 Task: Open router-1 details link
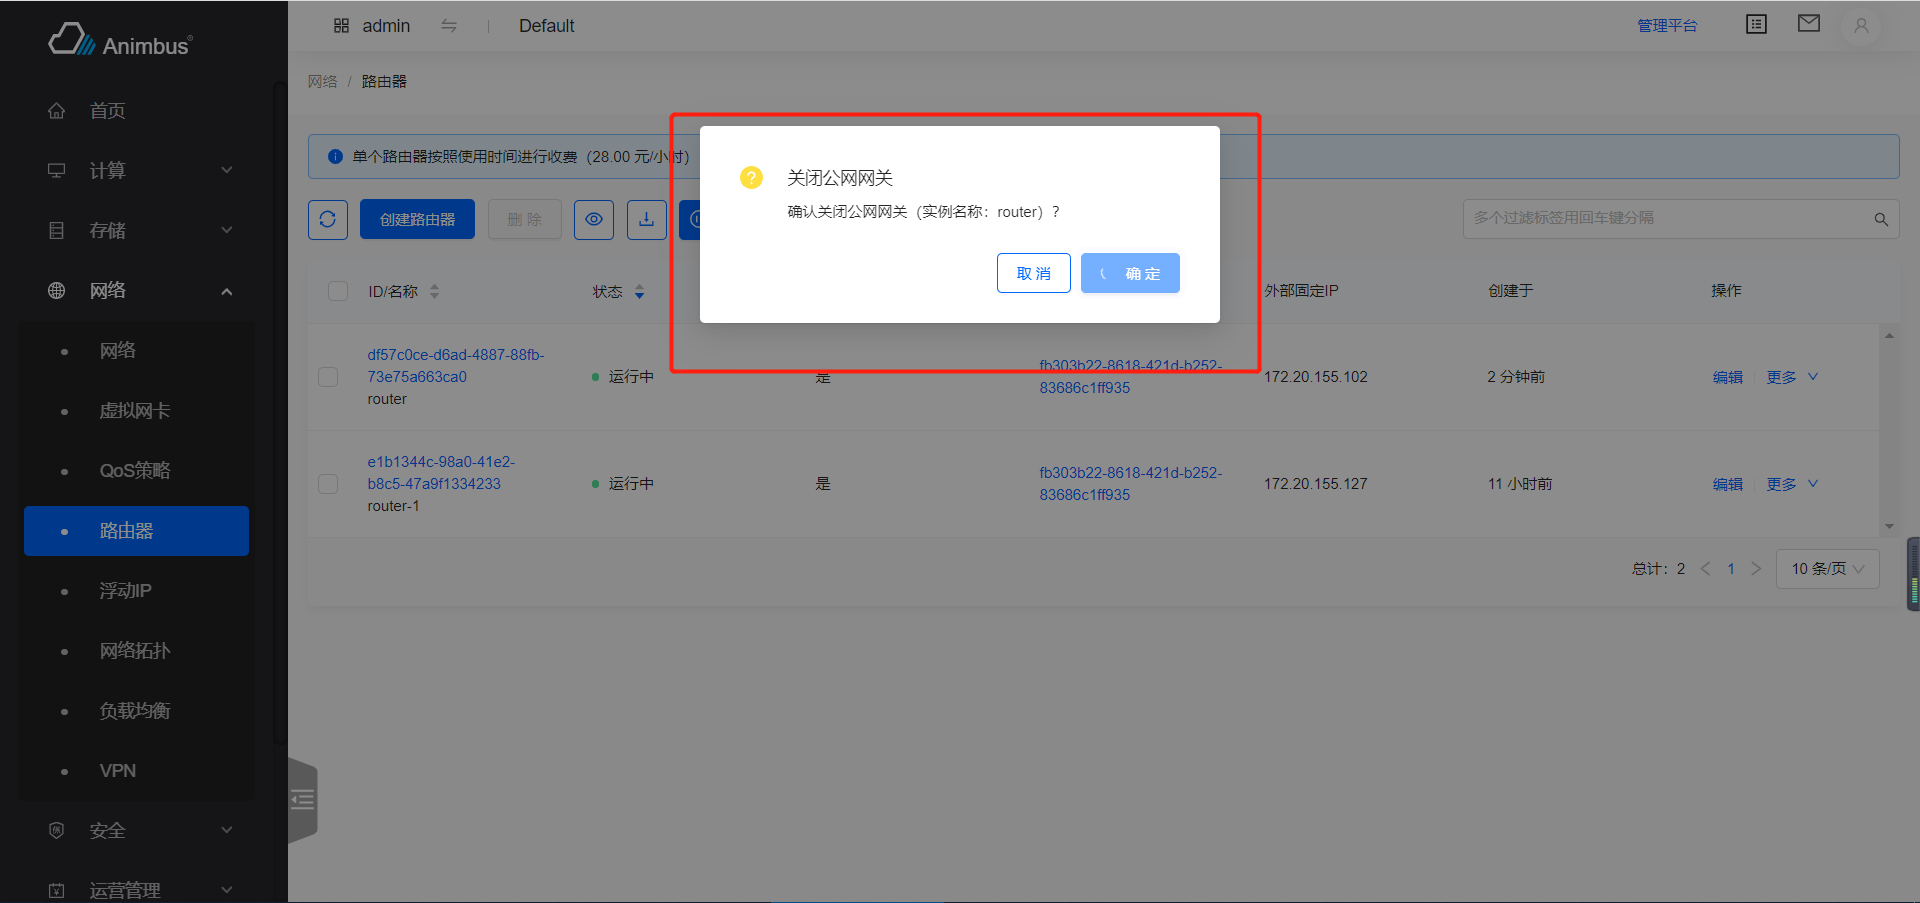click(x=441, y=472)
